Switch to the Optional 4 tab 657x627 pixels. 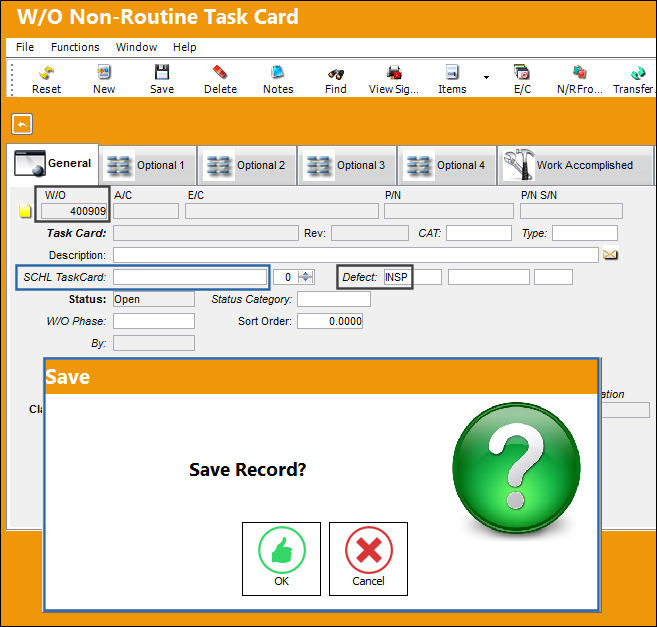pos(447,165)
